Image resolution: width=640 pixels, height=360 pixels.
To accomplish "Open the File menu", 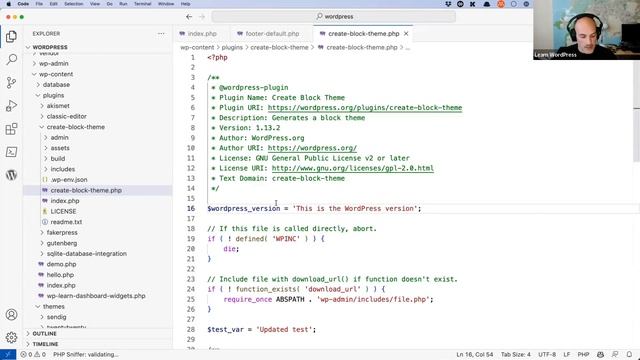I will coord(39,4).
